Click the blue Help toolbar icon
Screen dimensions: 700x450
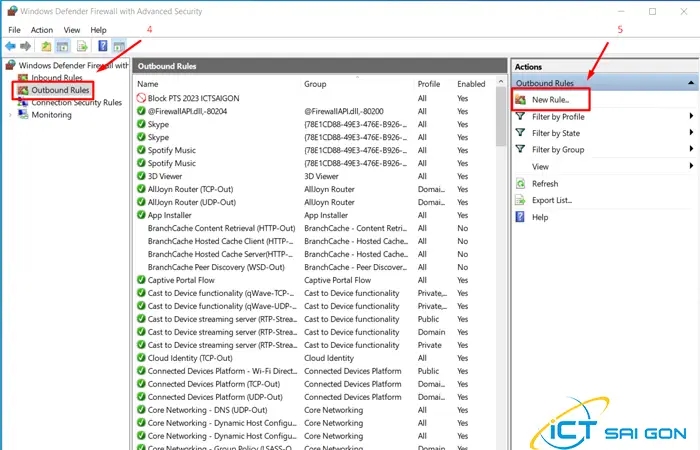[x=102, y=46]
